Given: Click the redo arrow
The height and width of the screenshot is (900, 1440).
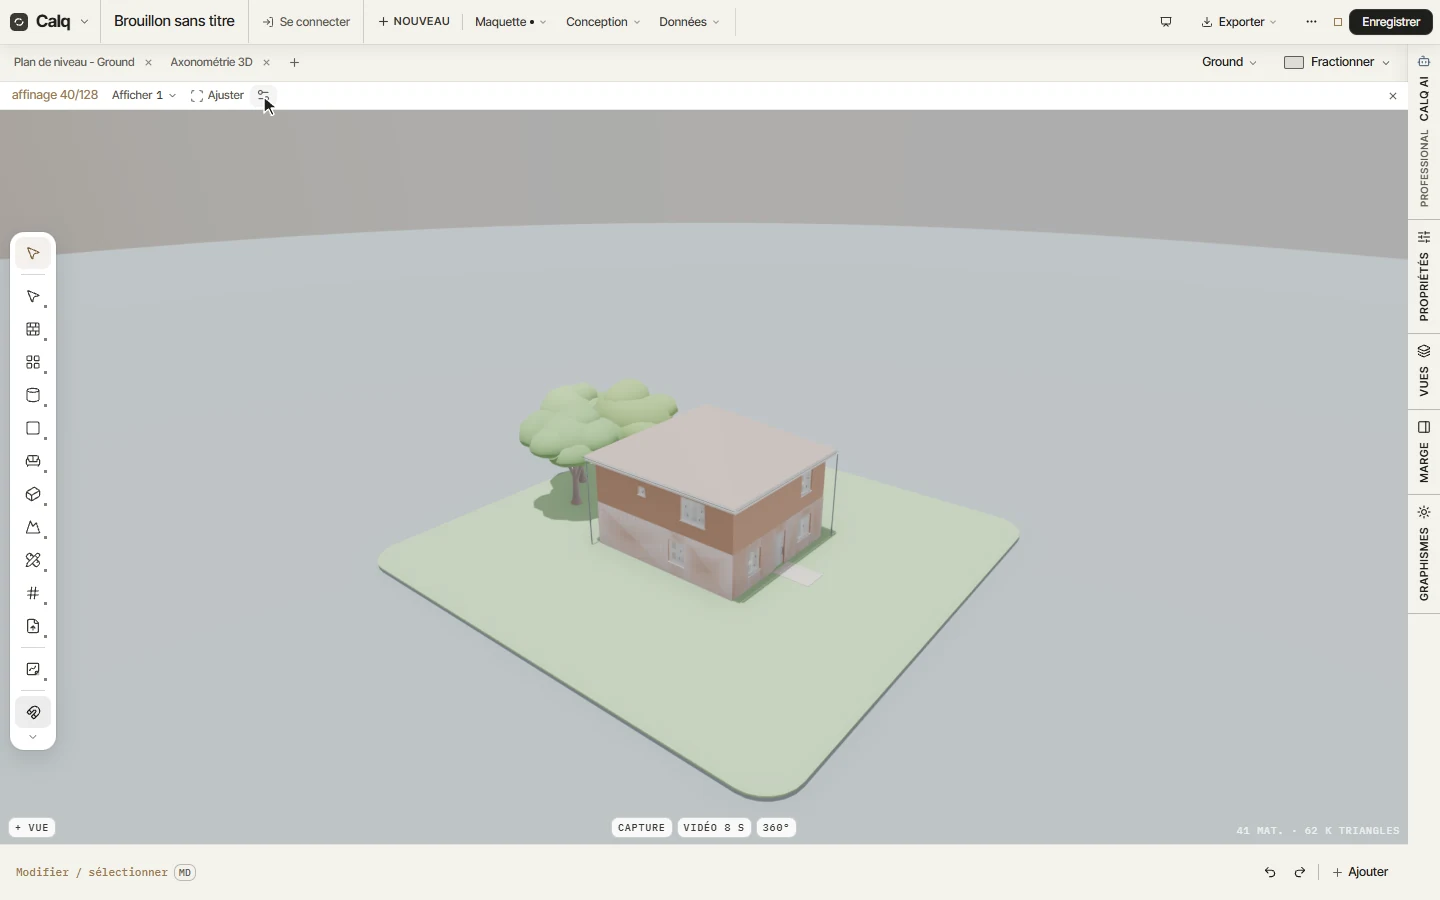Looking at the screenshot, I should (1300, 872).
